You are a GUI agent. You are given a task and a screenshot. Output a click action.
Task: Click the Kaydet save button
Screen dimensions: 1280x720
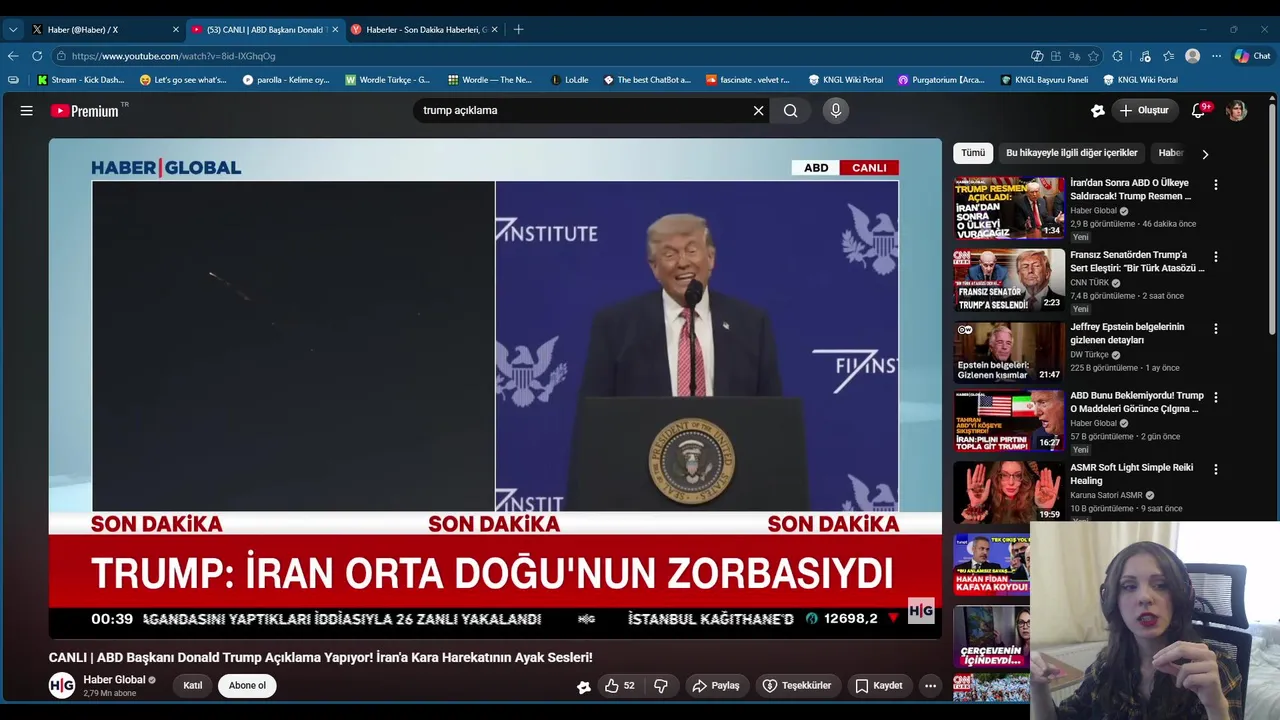pyautogui.click(x=879, y=686)
